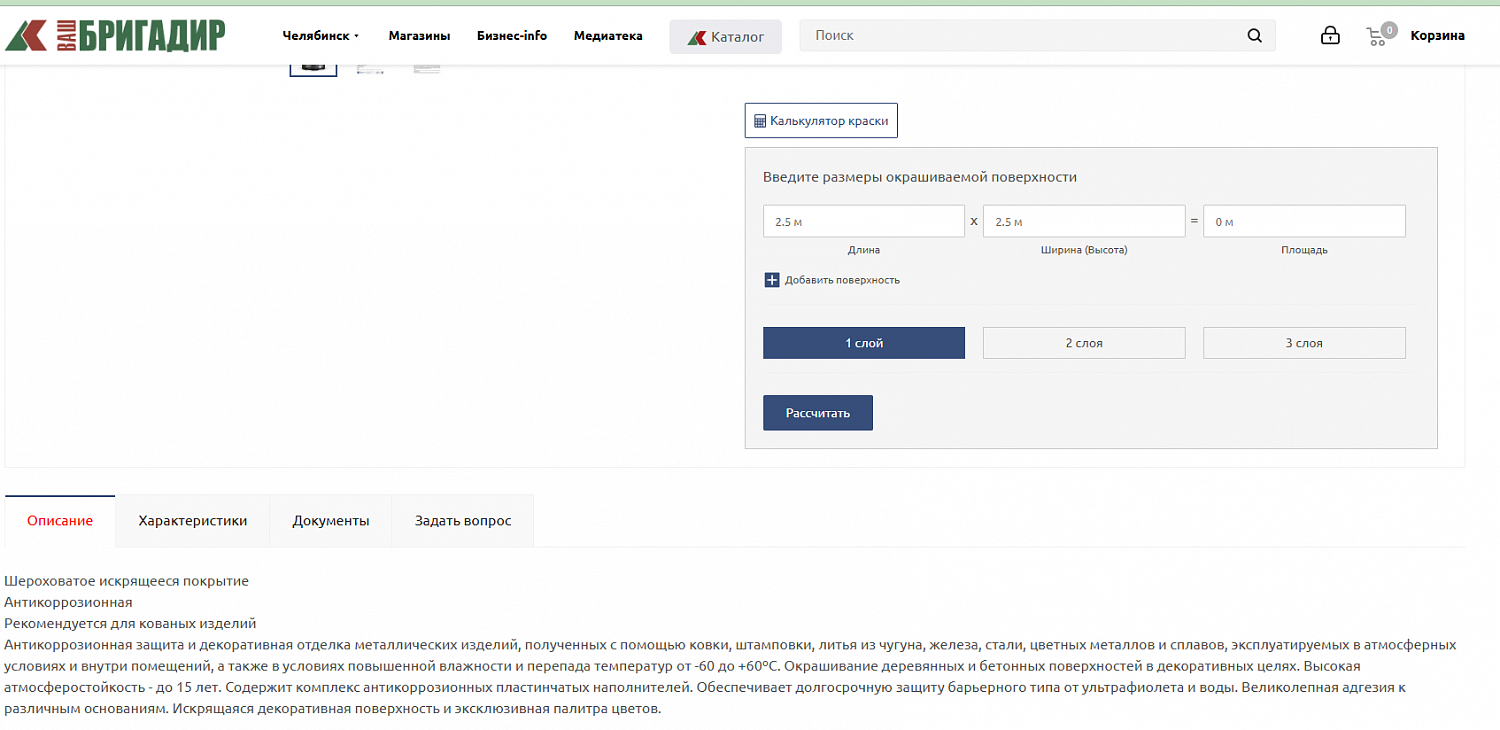The image size is (1500, 730).
Task: Open the account lock icon
Action: click(1329, 36)
